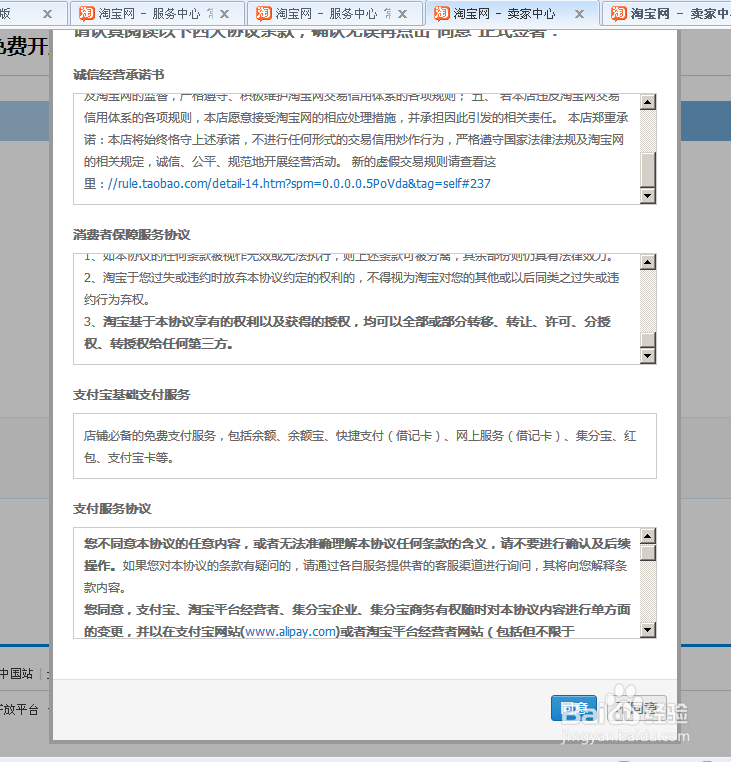This screenshot has width=731, height=762.
Task: Click the 不同意 (Disagree) button
Action: (637, 708)
